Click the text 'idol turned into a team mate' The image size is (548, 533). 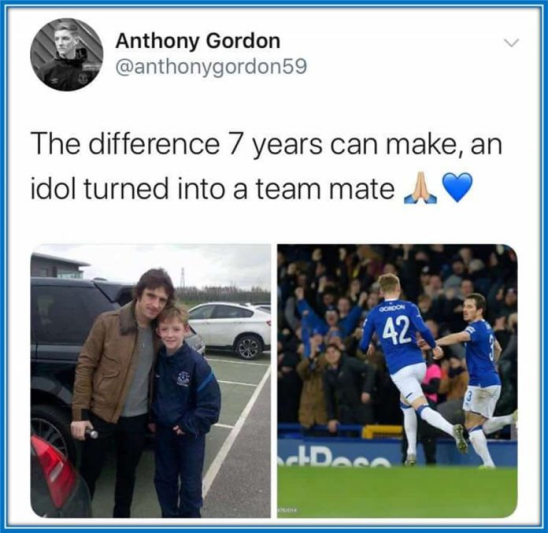coord(212,189)
